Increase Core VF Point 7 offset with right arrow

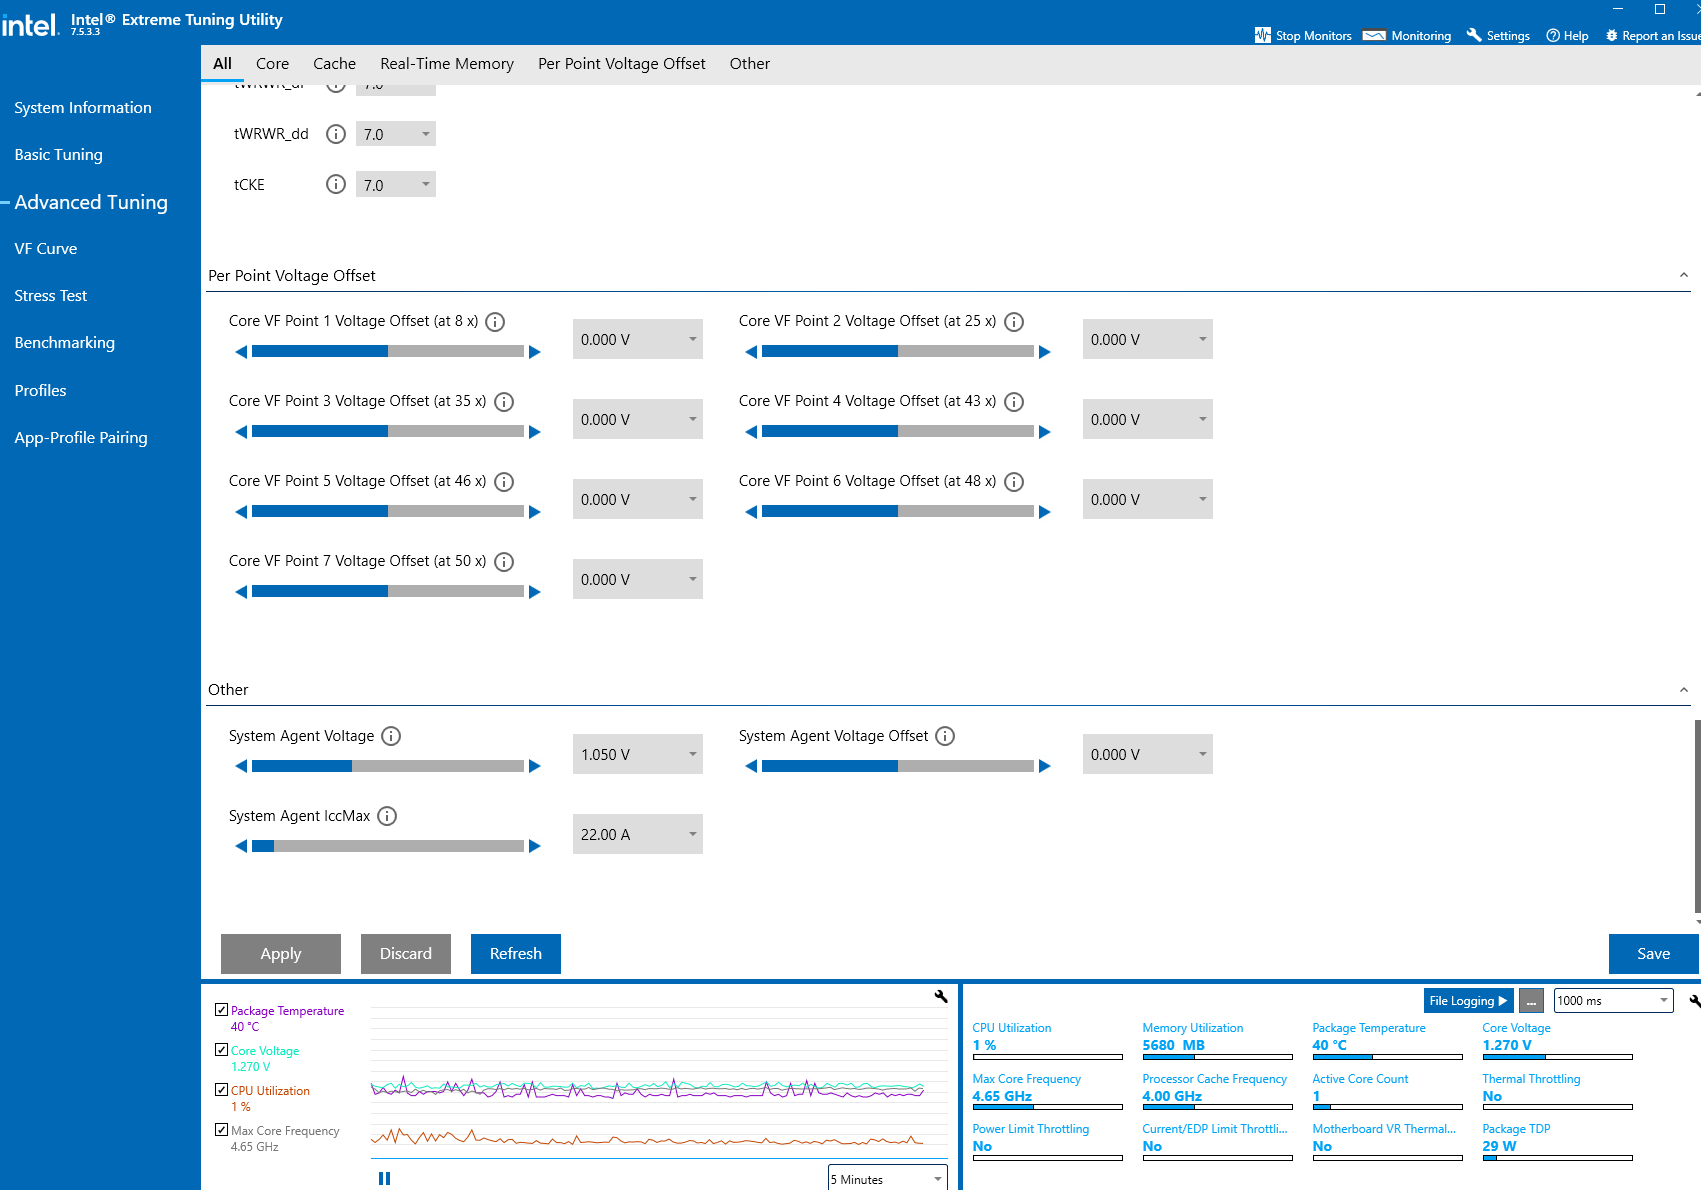(535, 592)
